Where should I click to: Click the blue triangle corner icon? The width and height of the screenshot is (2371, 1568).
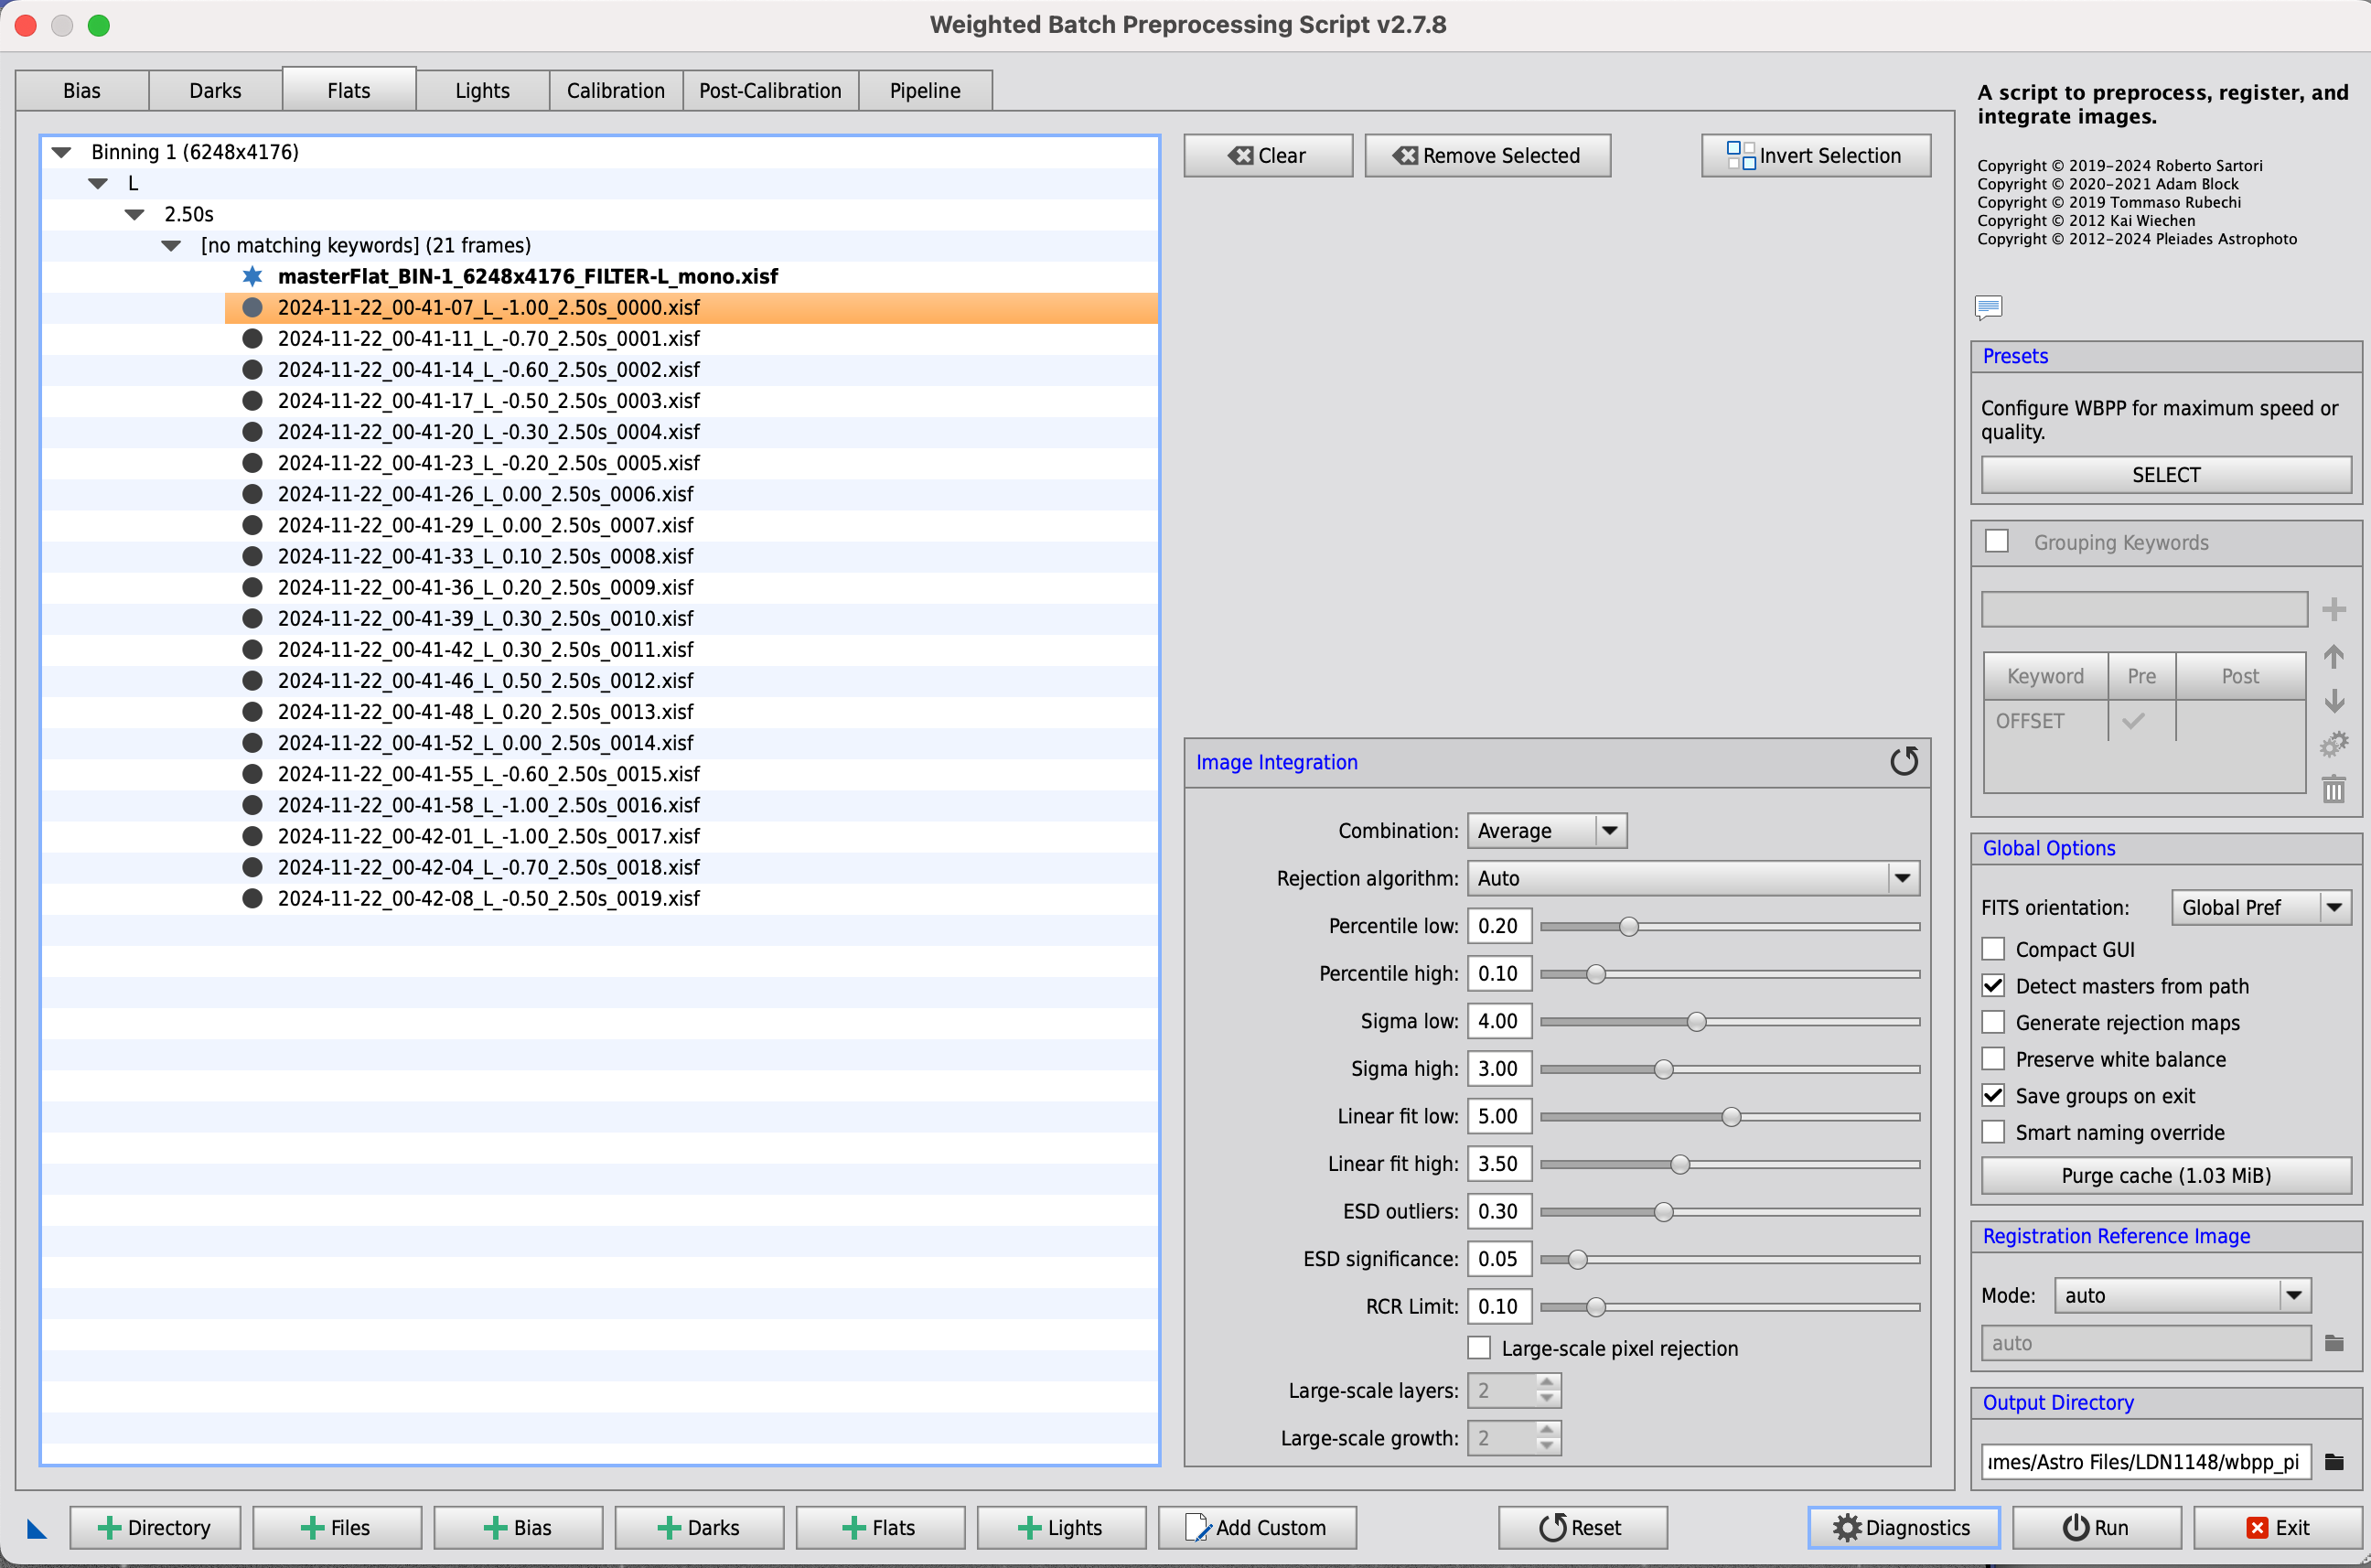[x=36, y=1528]
